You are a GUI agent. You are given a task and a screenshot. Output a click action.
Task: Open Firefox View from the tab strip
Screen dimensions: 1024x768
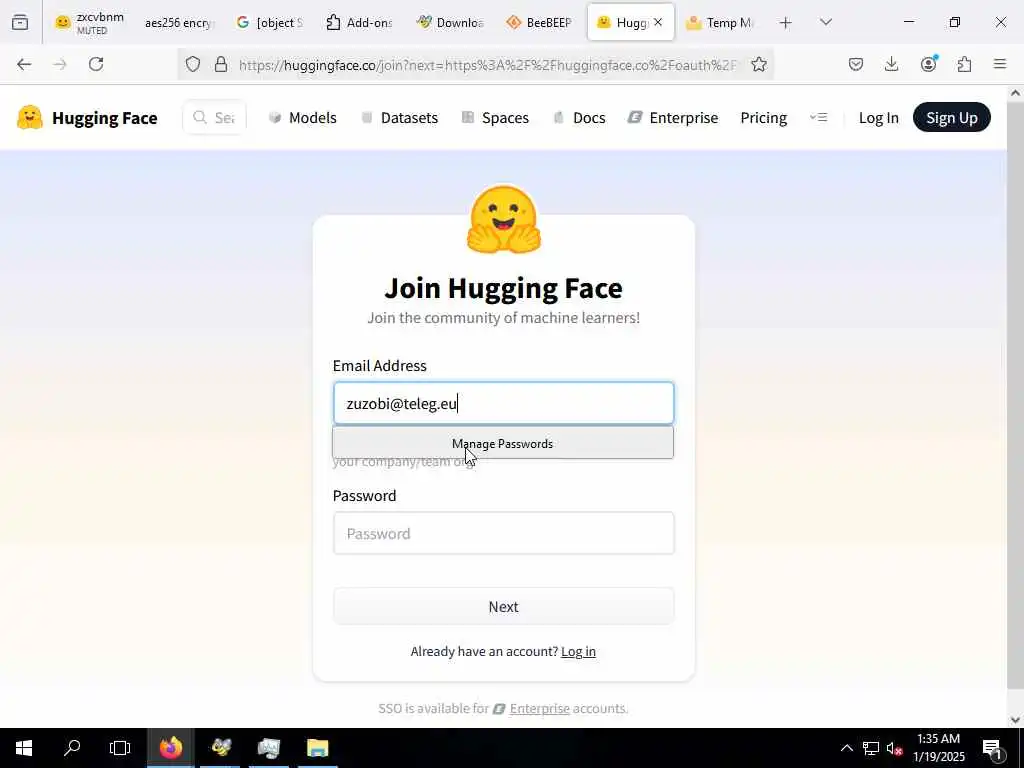point(20,22)
